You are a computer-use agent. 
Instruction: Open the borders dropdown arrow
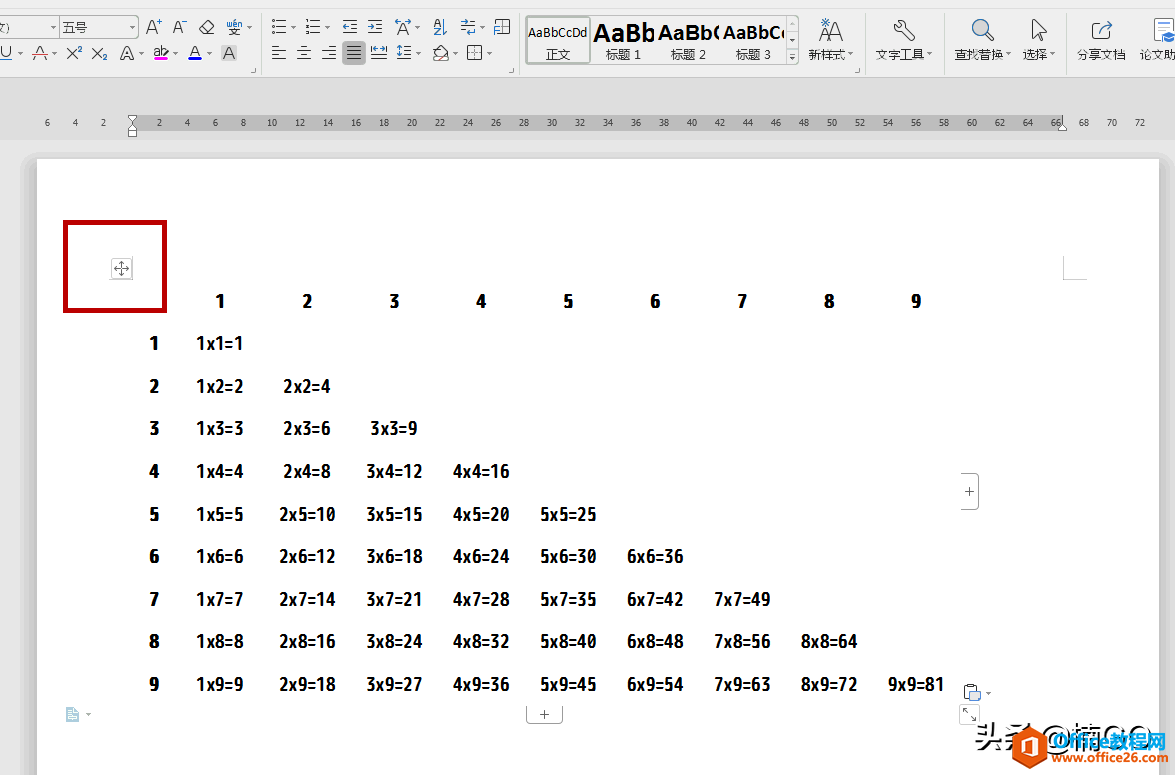click(489, 53)
